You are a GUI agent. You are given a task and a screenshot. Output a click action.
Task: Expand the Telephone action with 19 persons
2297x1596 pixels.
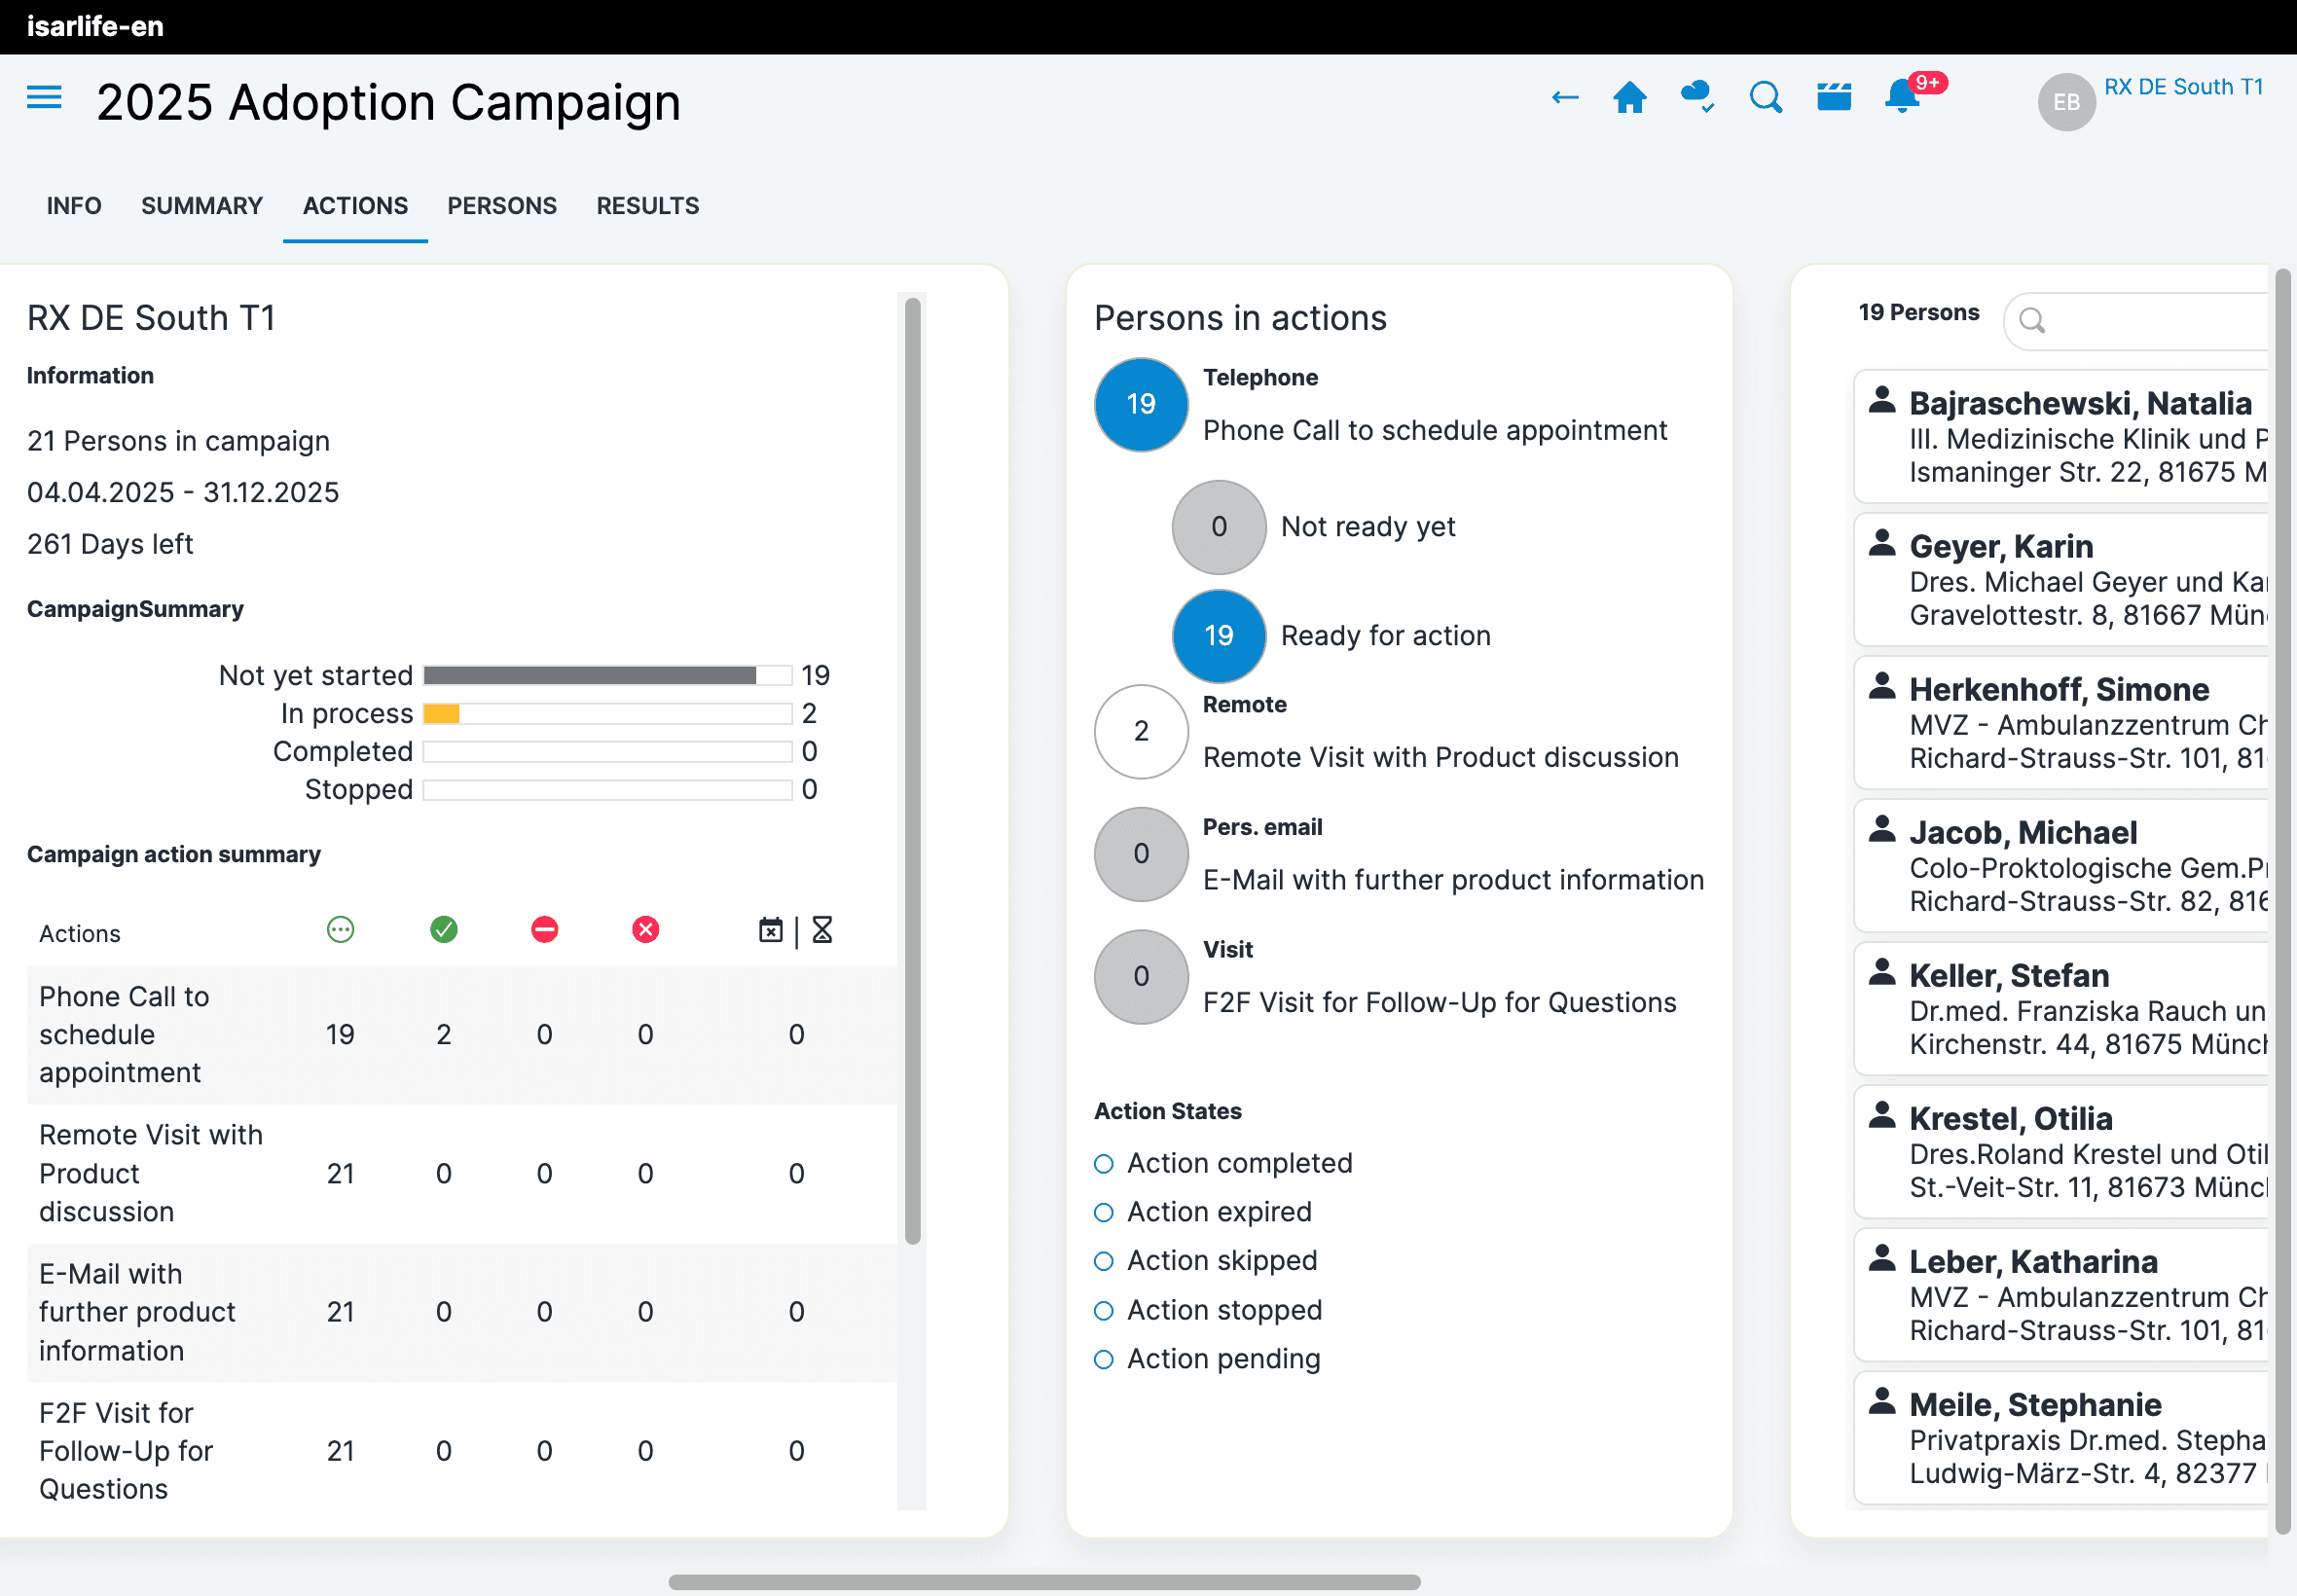click(1141, 405)
